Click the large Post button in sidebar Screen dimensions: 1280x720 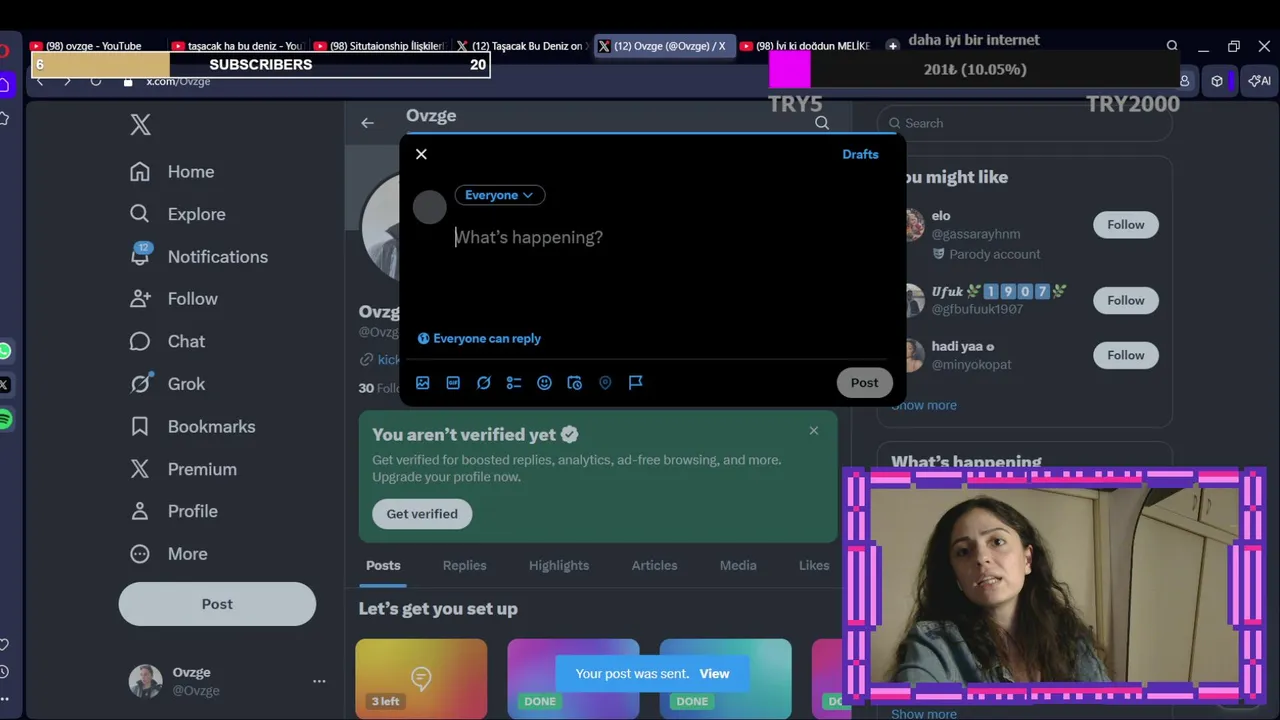point(217,604)
